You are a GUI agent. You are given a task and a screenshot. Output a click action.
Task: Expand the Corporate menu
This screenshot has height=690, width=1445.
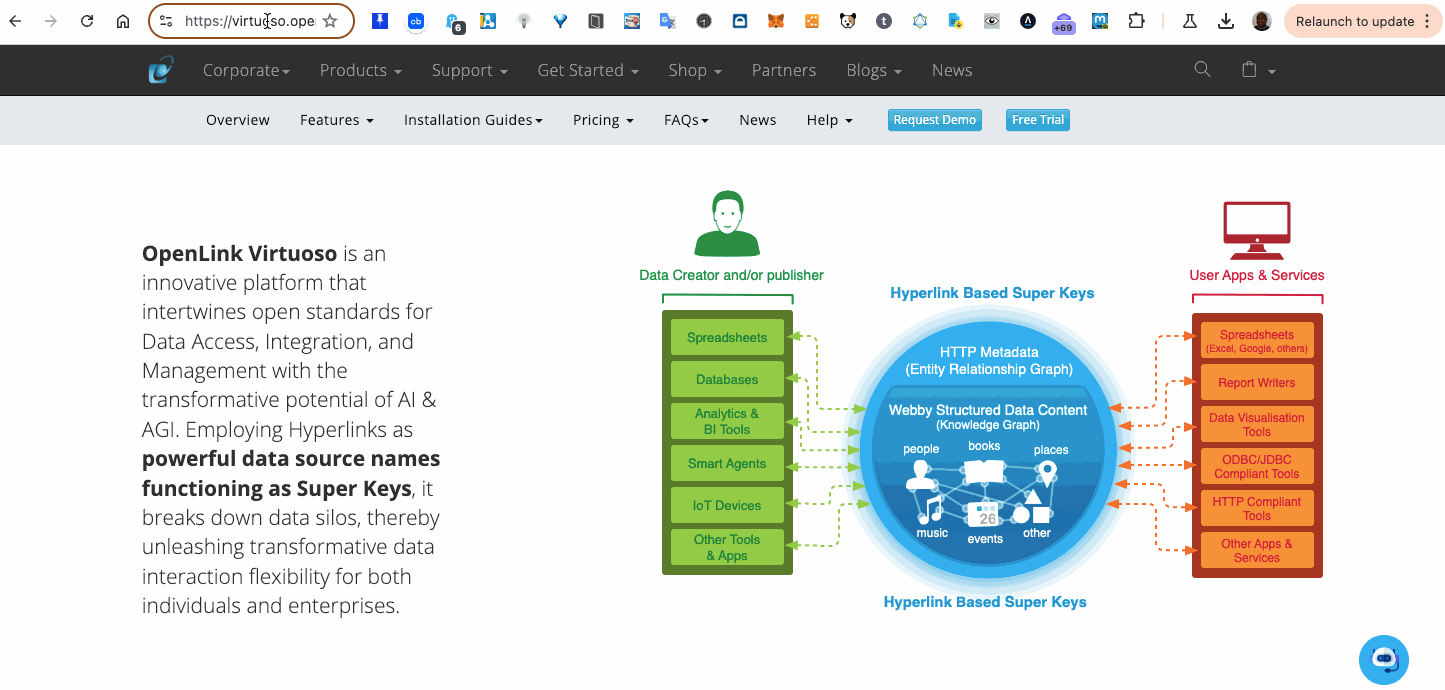click(x=246, y=70)
